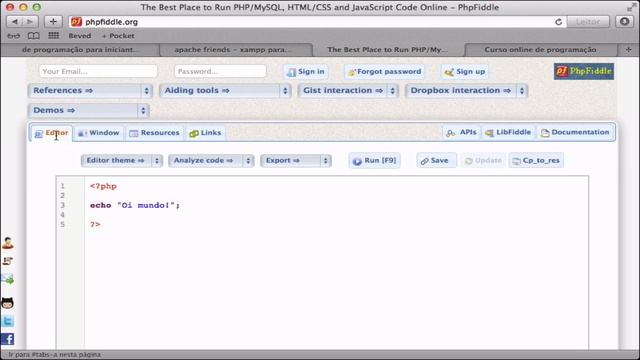Switch to the Window tab
Viewport: 640px width, 360px height.
pos(99,133)
